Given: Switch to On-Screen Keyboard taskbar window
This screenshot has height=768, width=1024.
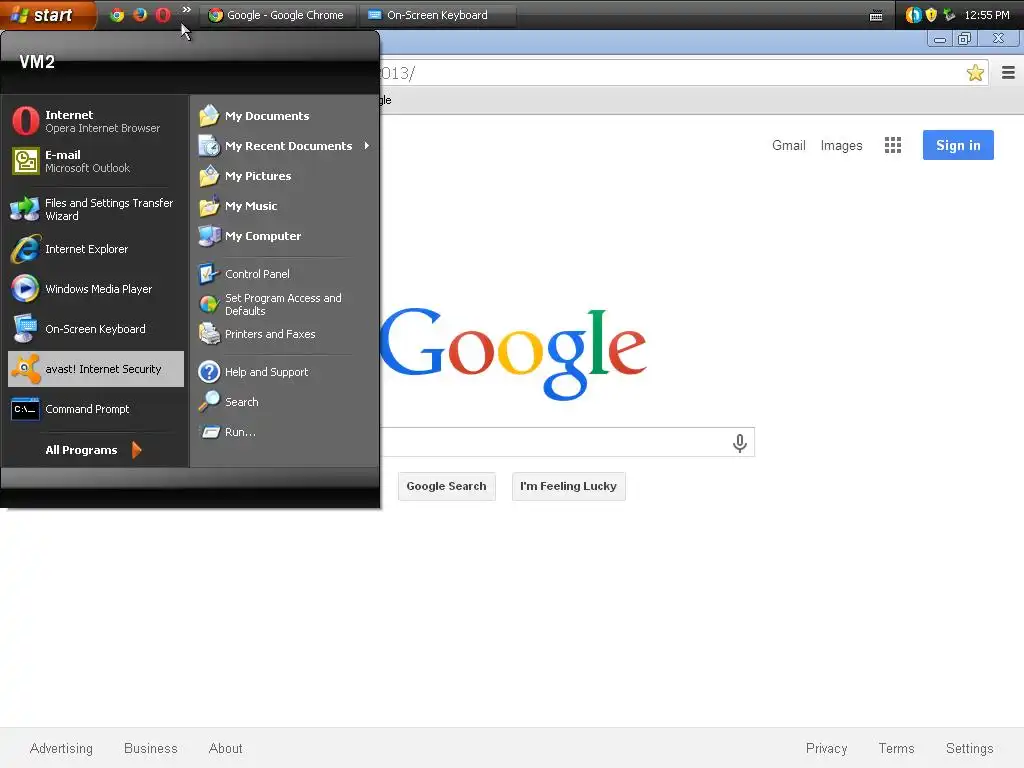Looking at the screenshot, I should (x=437, y=14).
